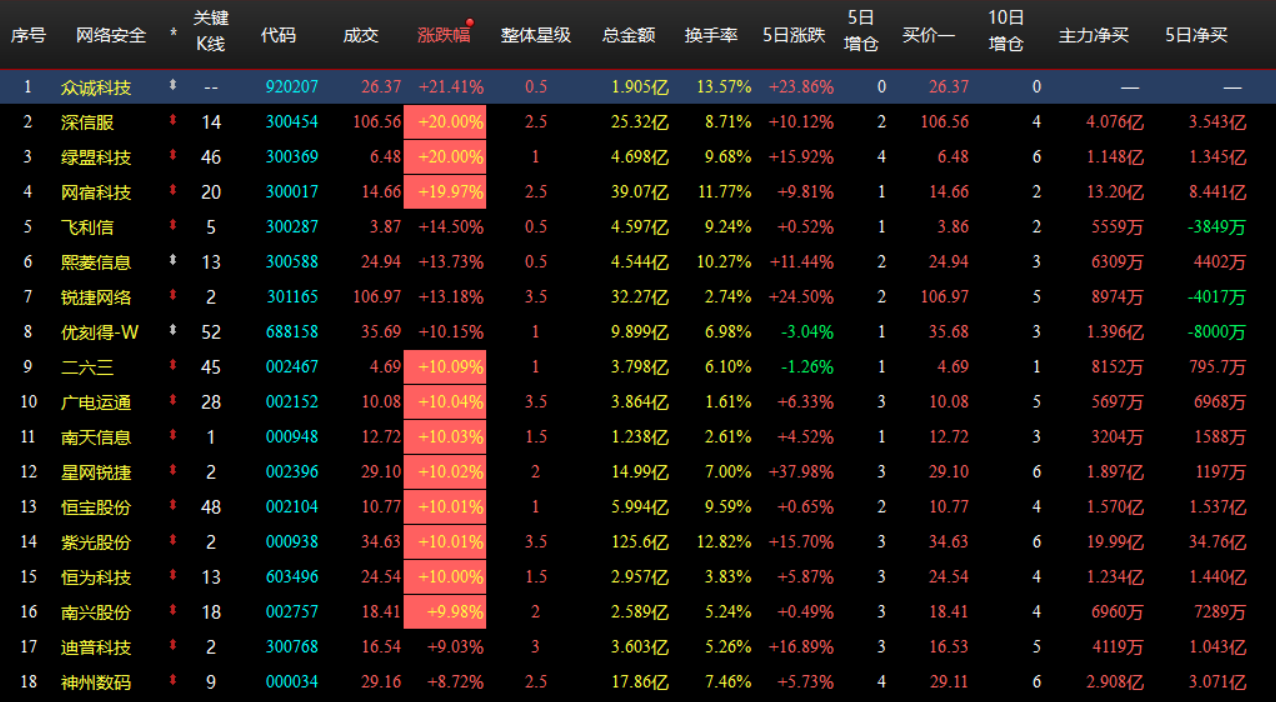This screenshot has height=702, width=1276.
Task: Select stock name 广电运通
Action: pos(96,402)
